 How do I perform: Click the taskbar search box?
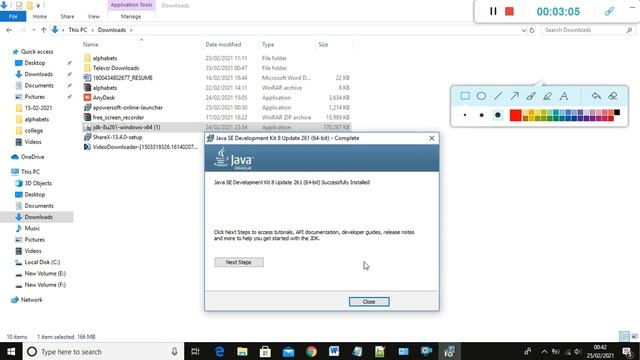pyautogui.click(x=103, y=351)
